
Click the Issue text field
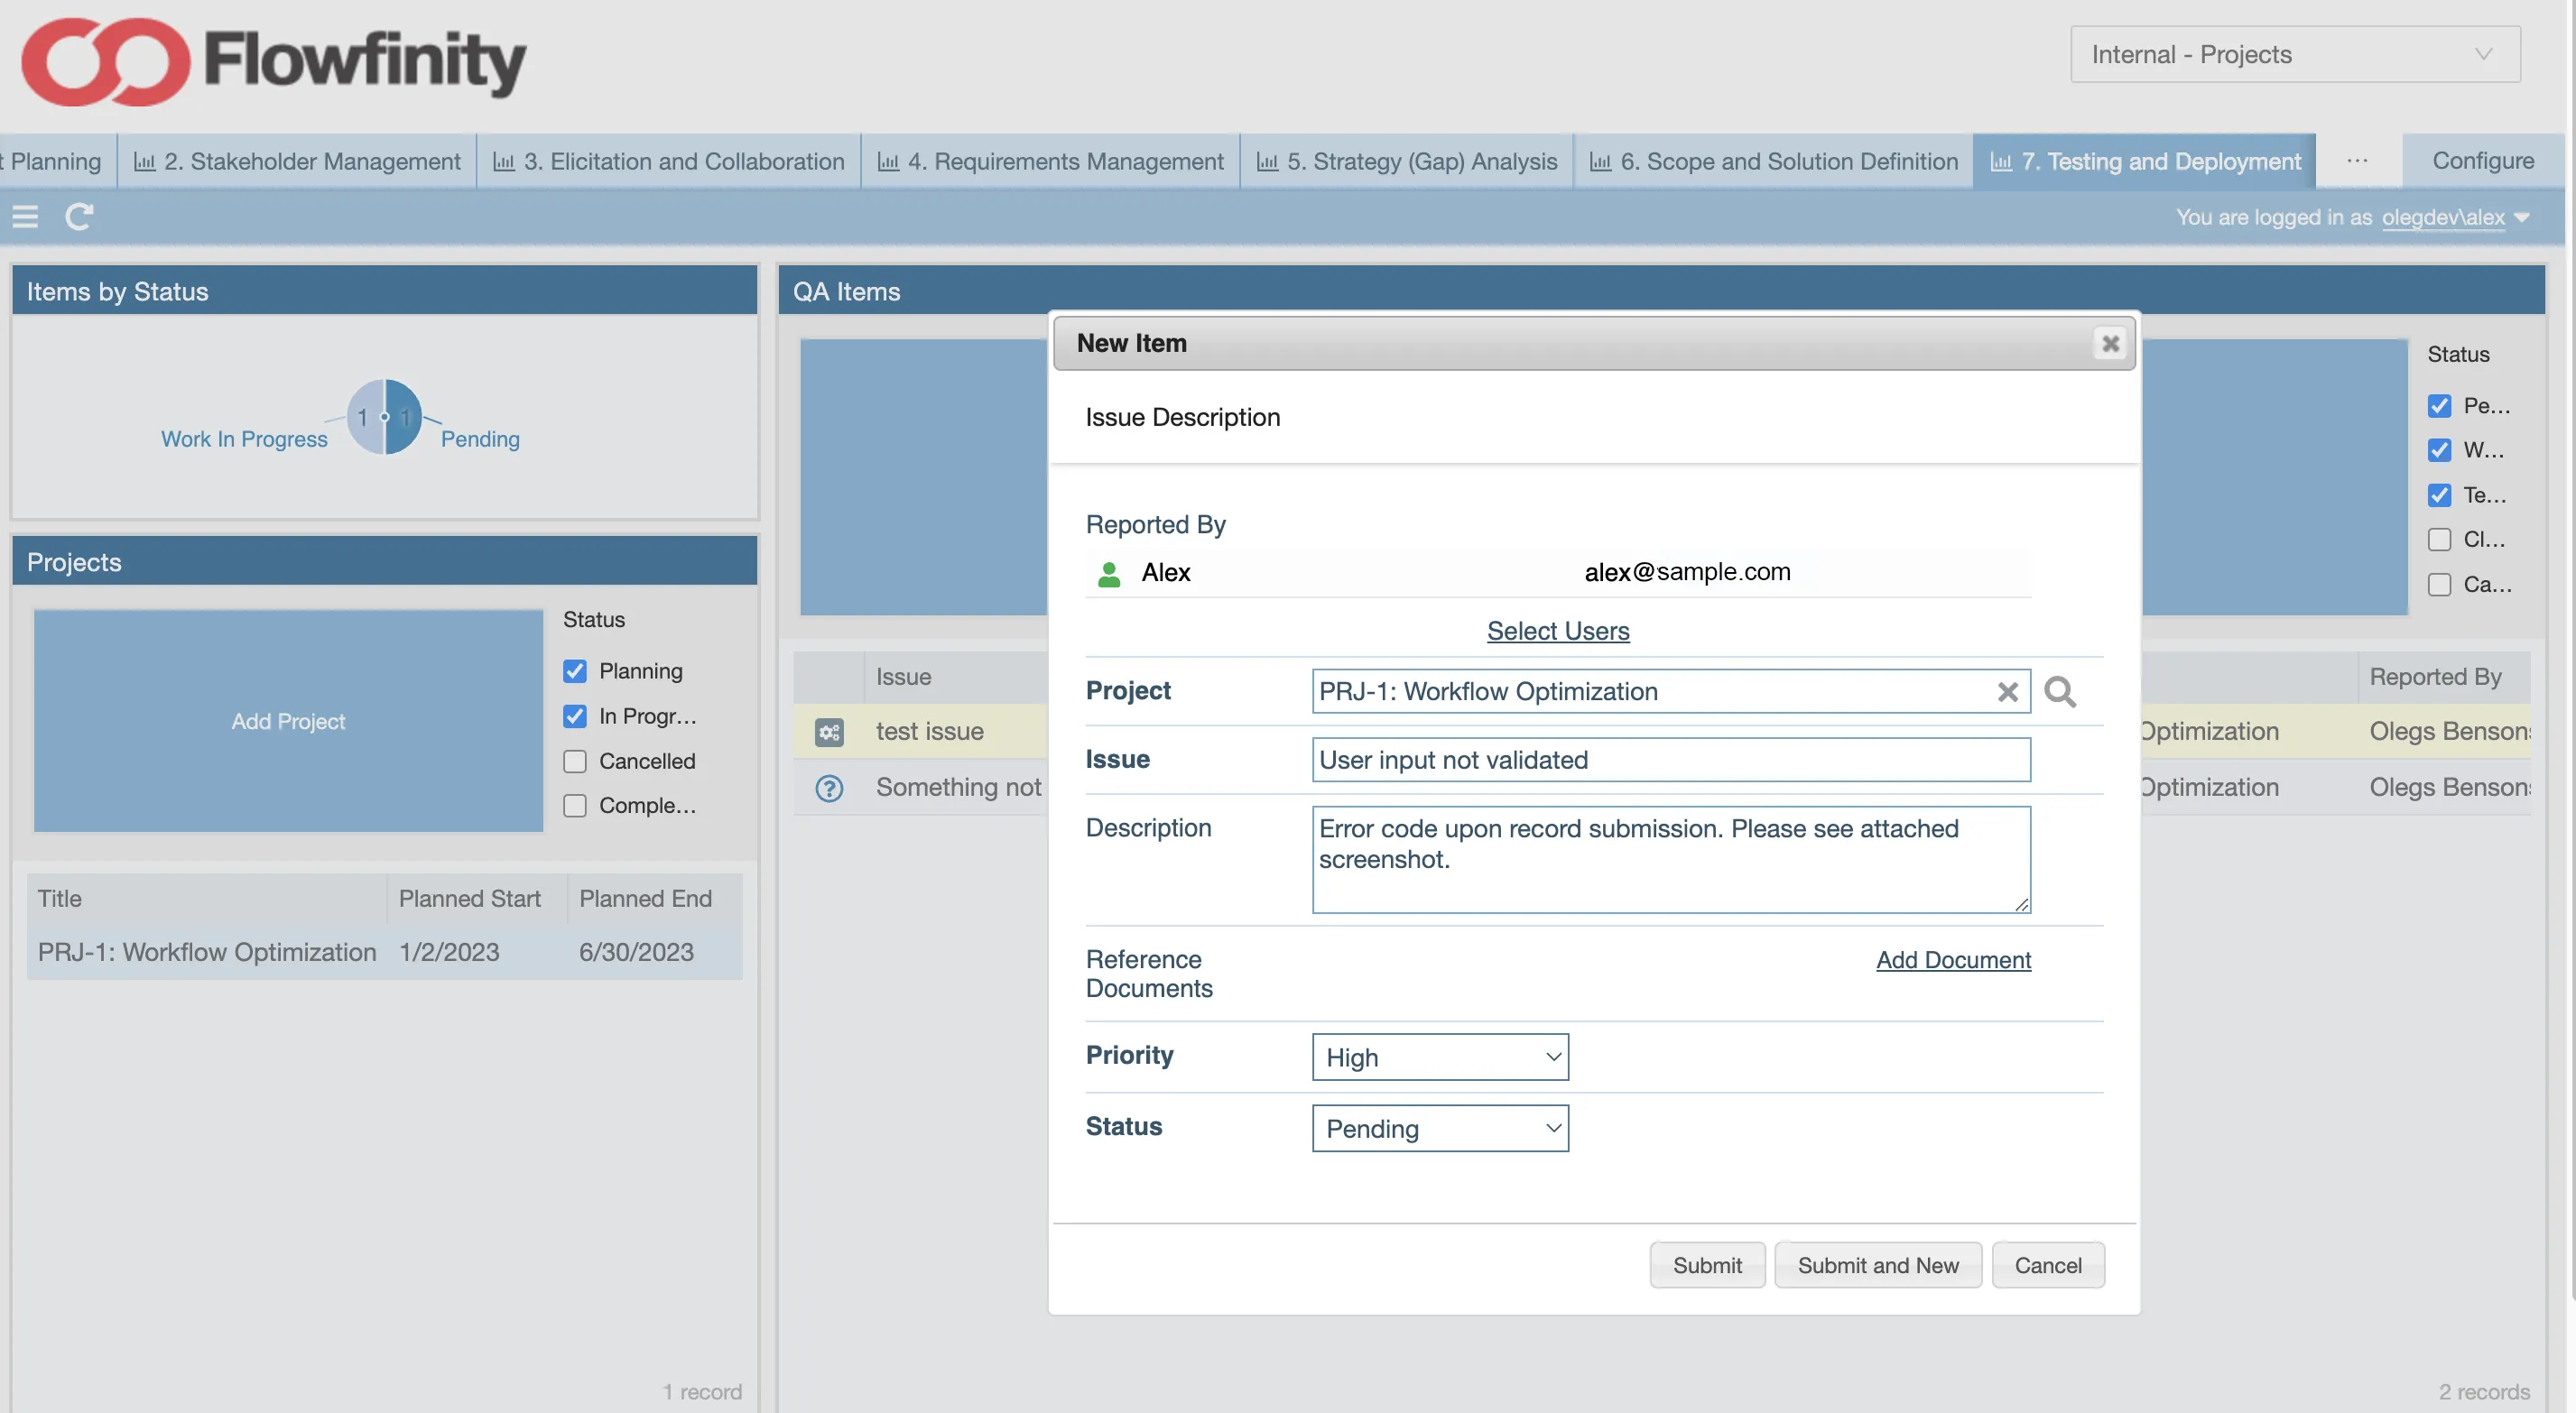(x=1670, y=760)
